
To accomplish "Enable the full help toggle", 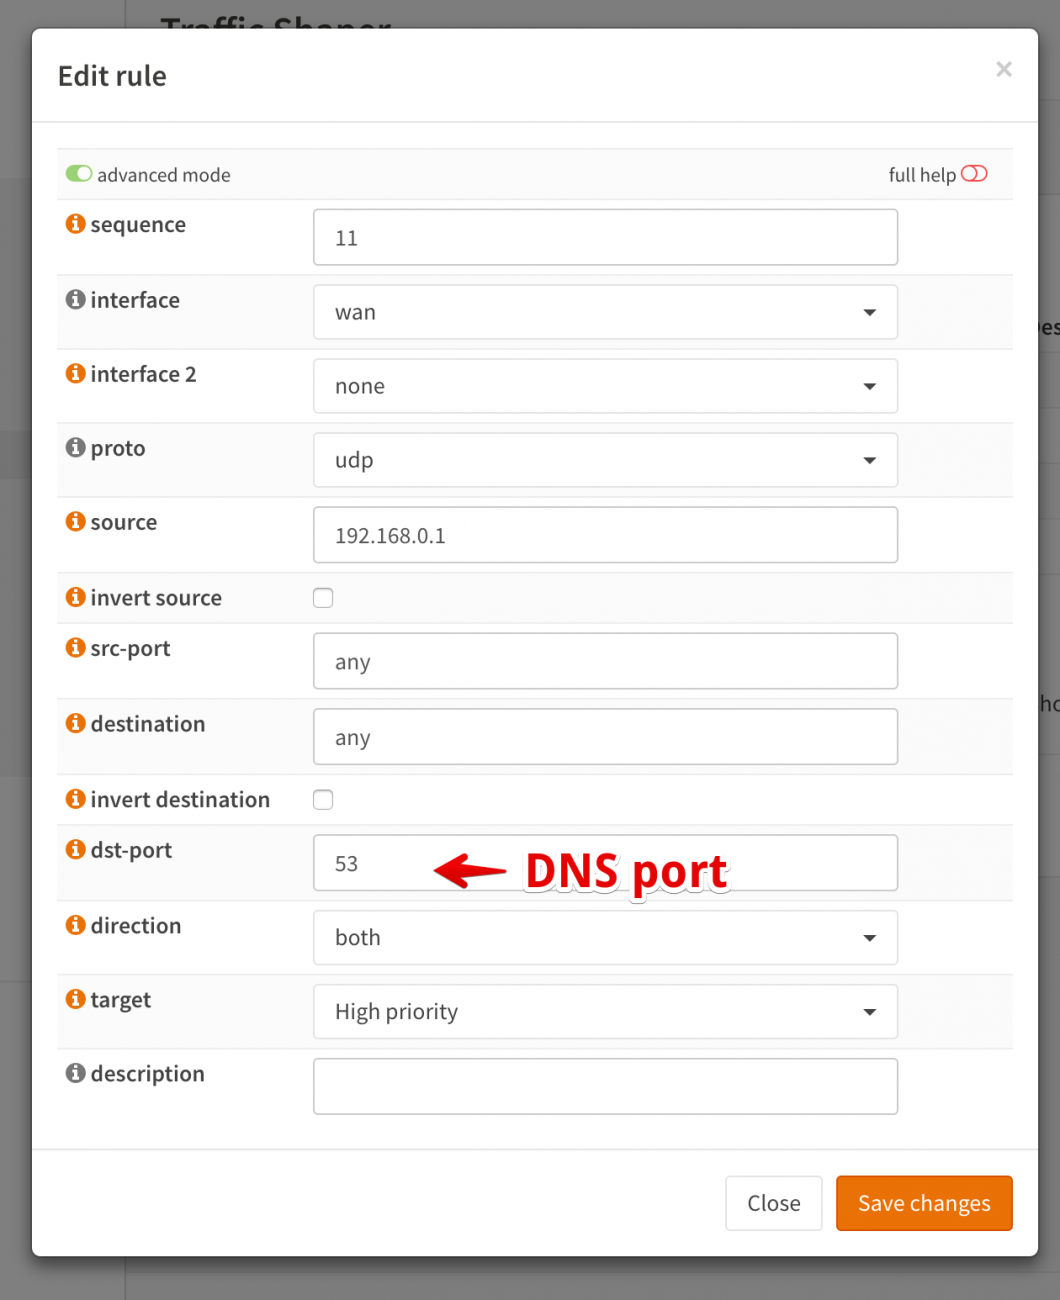I will point(974,174).
